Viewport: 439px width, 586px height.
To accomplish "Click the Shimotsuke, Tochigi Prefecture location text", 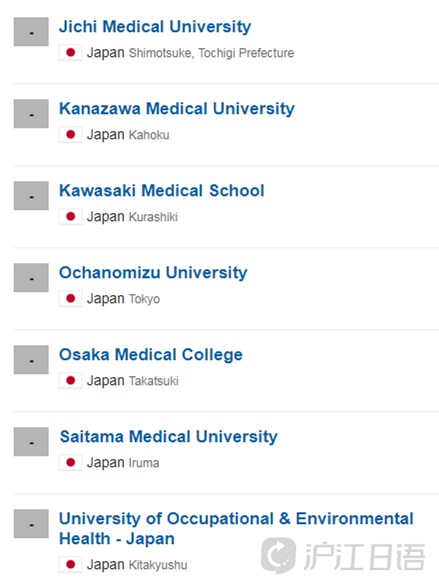I will pos(211,53).
